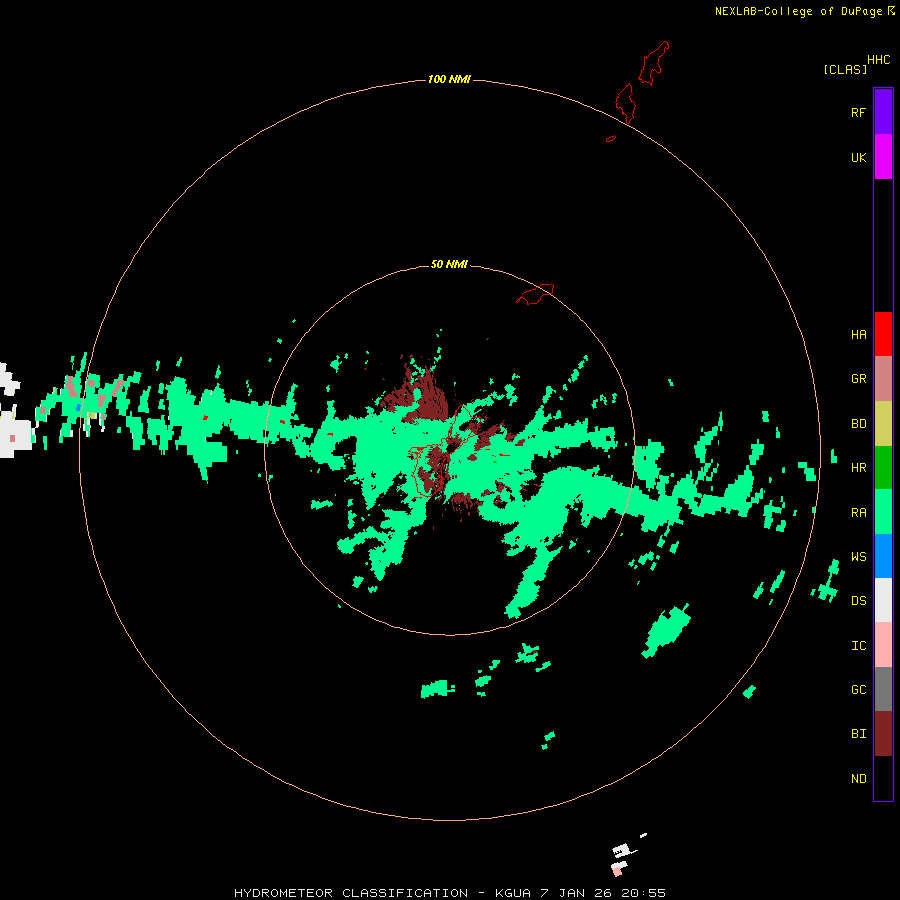Click the HR legend label
The height and width of the screenshot is (900, 900).
click(x=858, y=468)
